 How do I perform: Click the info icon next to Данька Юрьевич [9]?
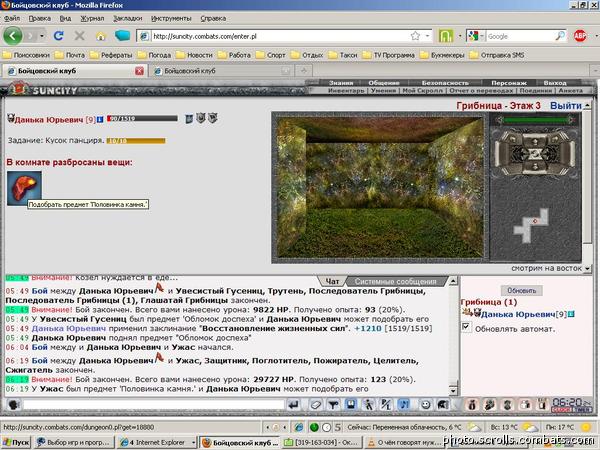point(100,119)
